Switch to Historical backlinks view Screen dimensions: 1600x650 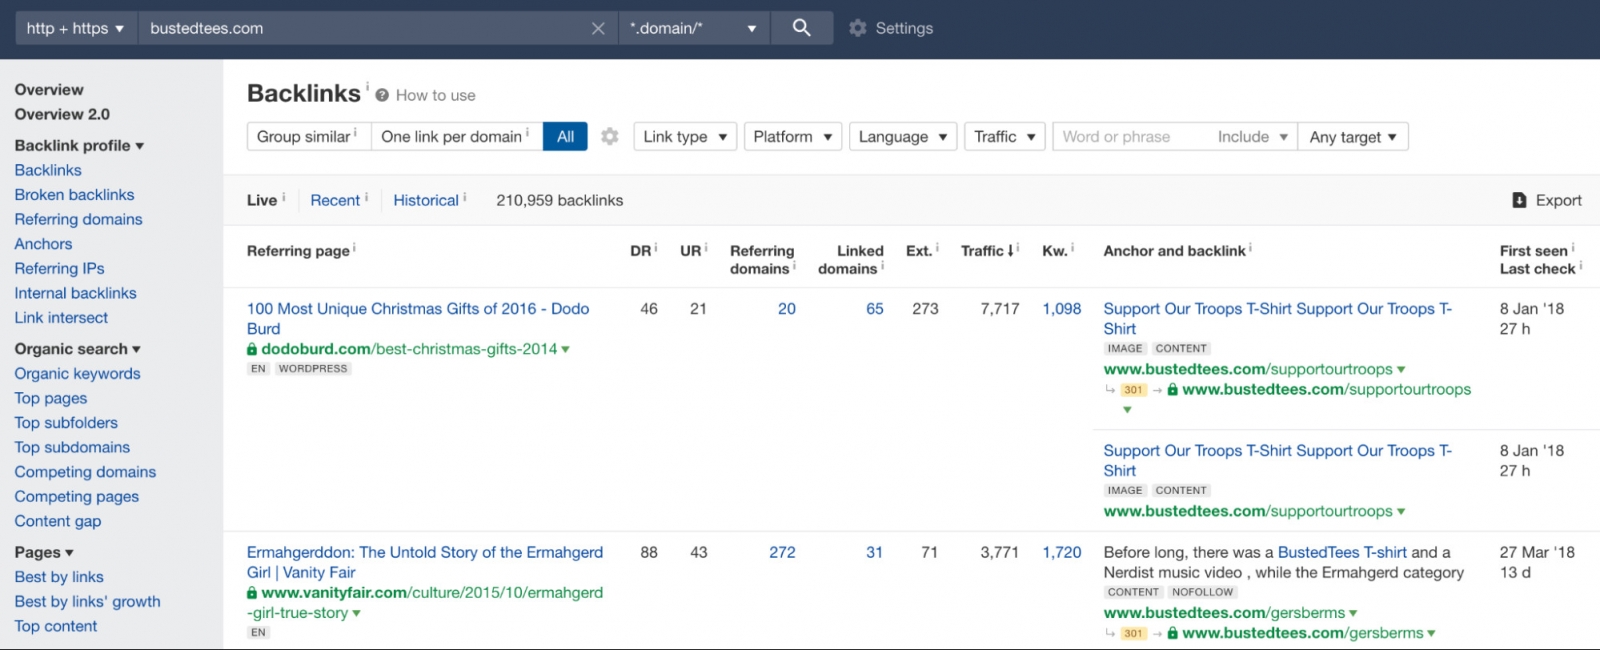coord(426,200)
